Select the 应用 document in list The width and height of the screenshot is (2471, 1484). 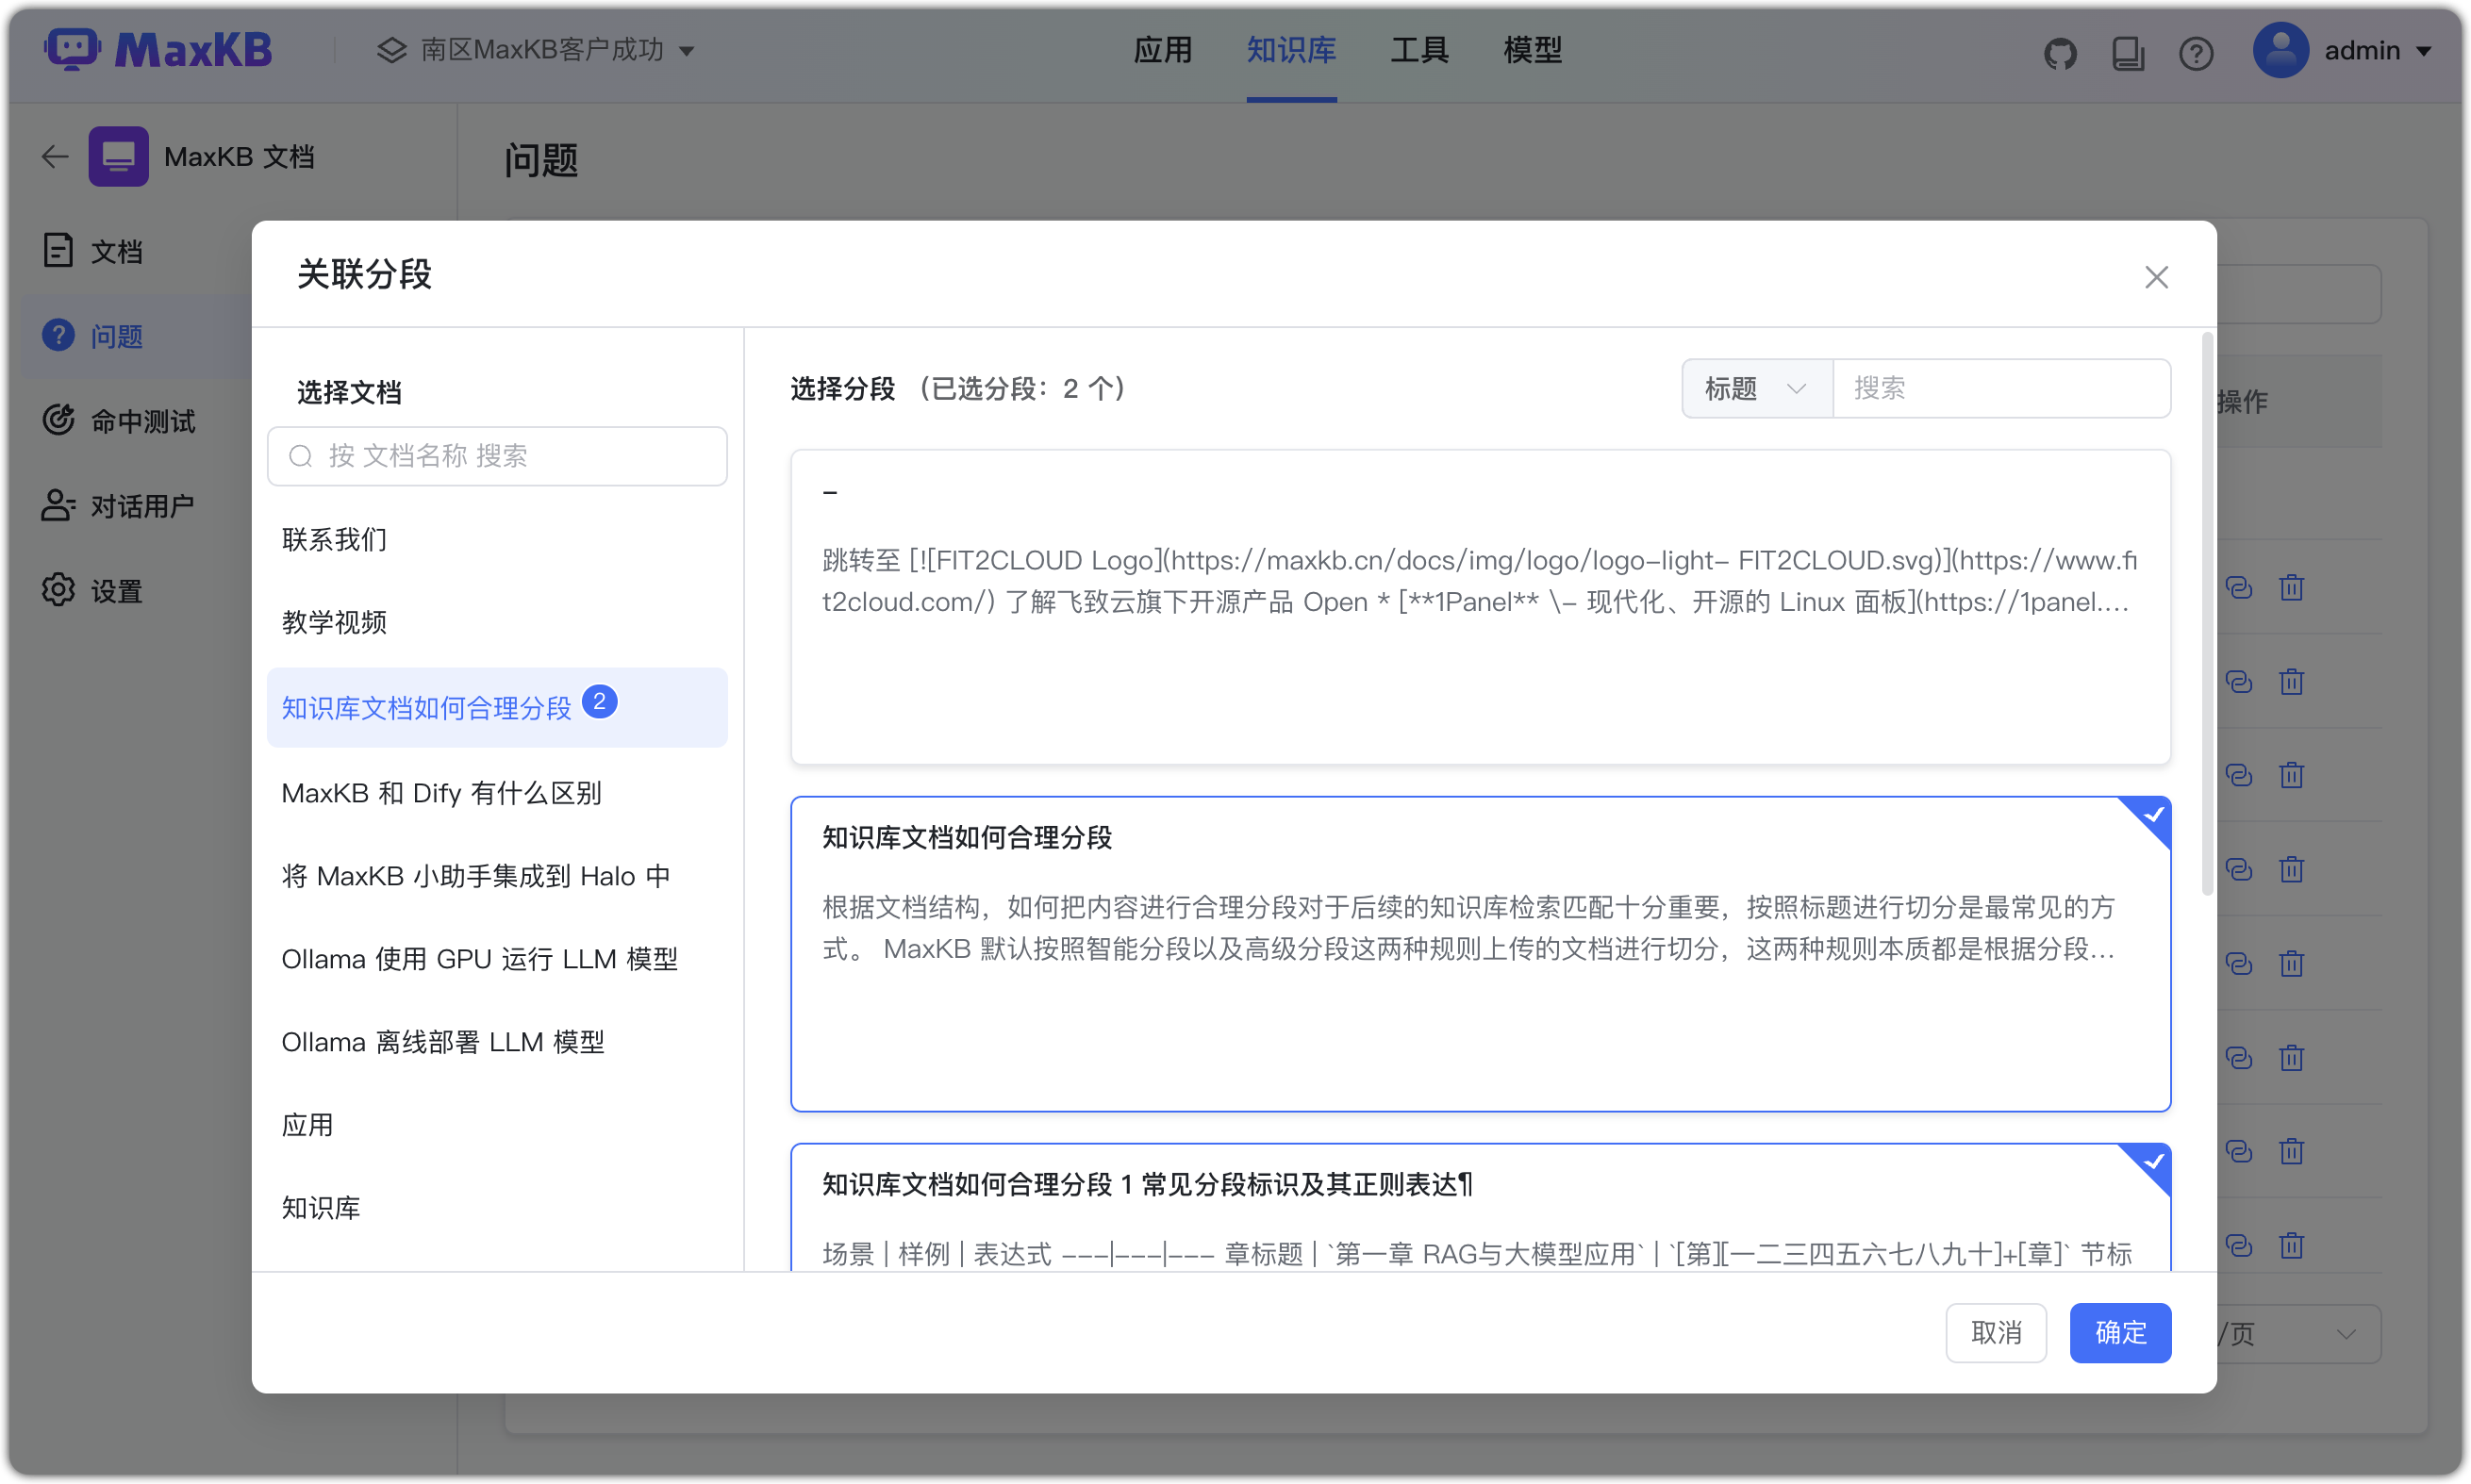coord(497,1125)
